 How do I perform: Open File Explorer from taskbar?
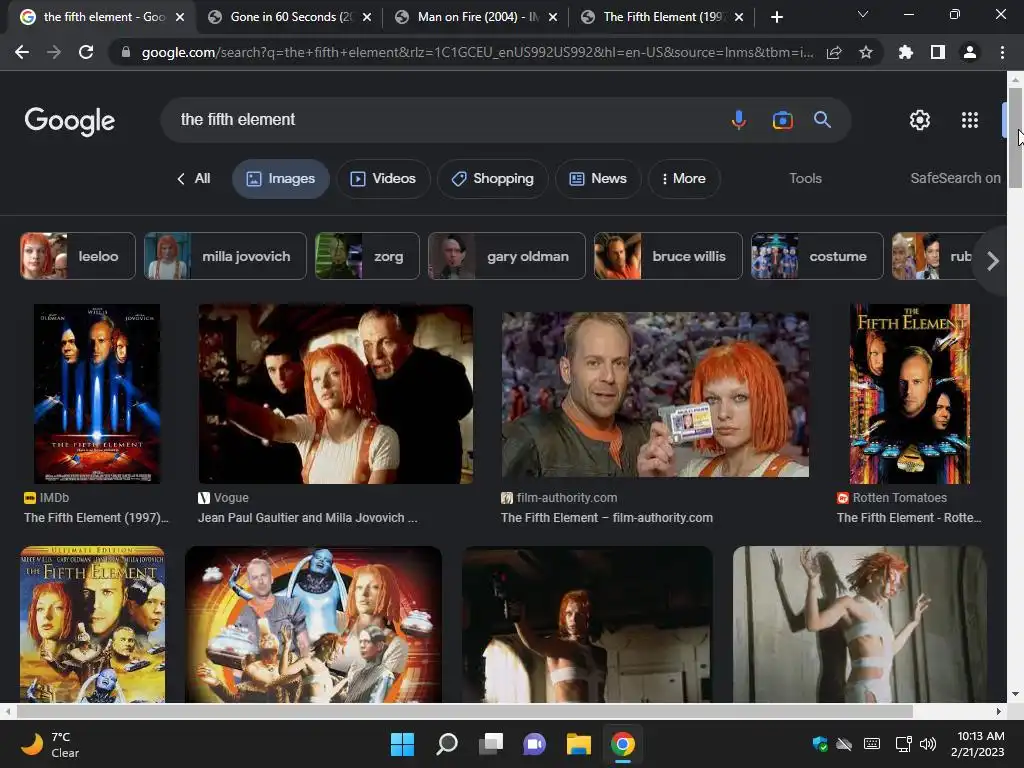click(579, 744)
